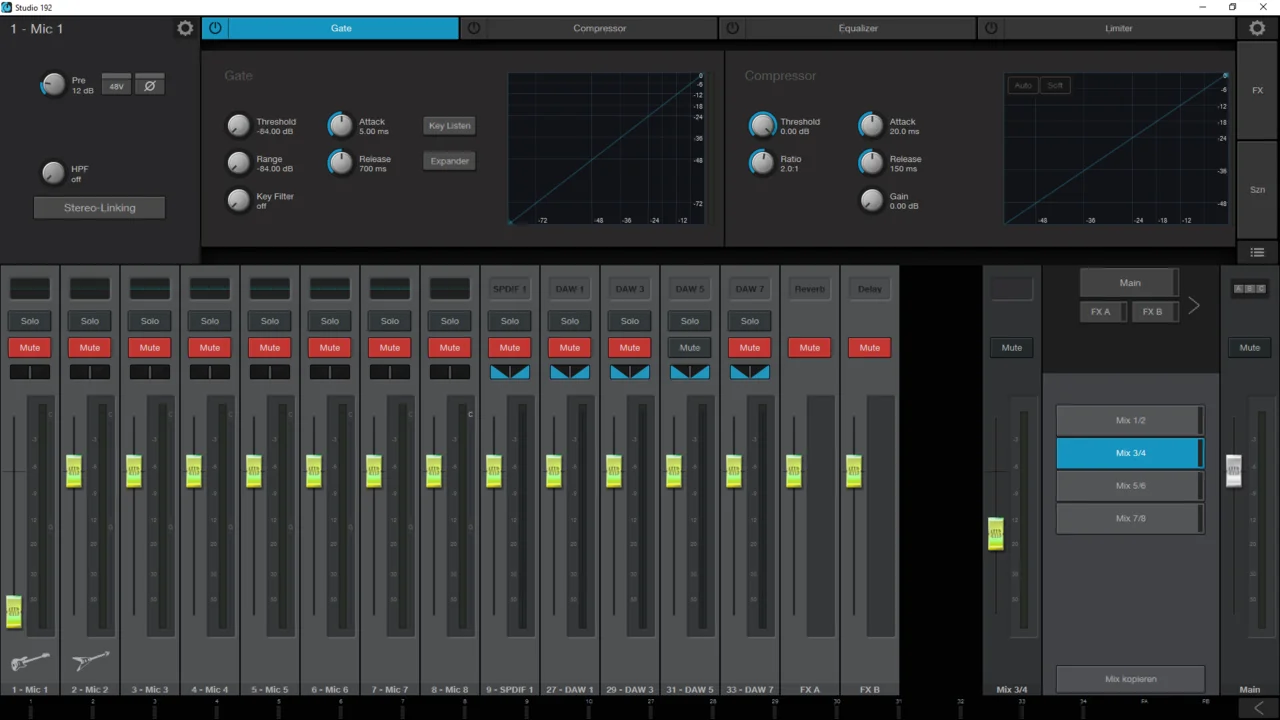
Task: Open channel settings gear next to Mic 1
Action: [185, 29]
